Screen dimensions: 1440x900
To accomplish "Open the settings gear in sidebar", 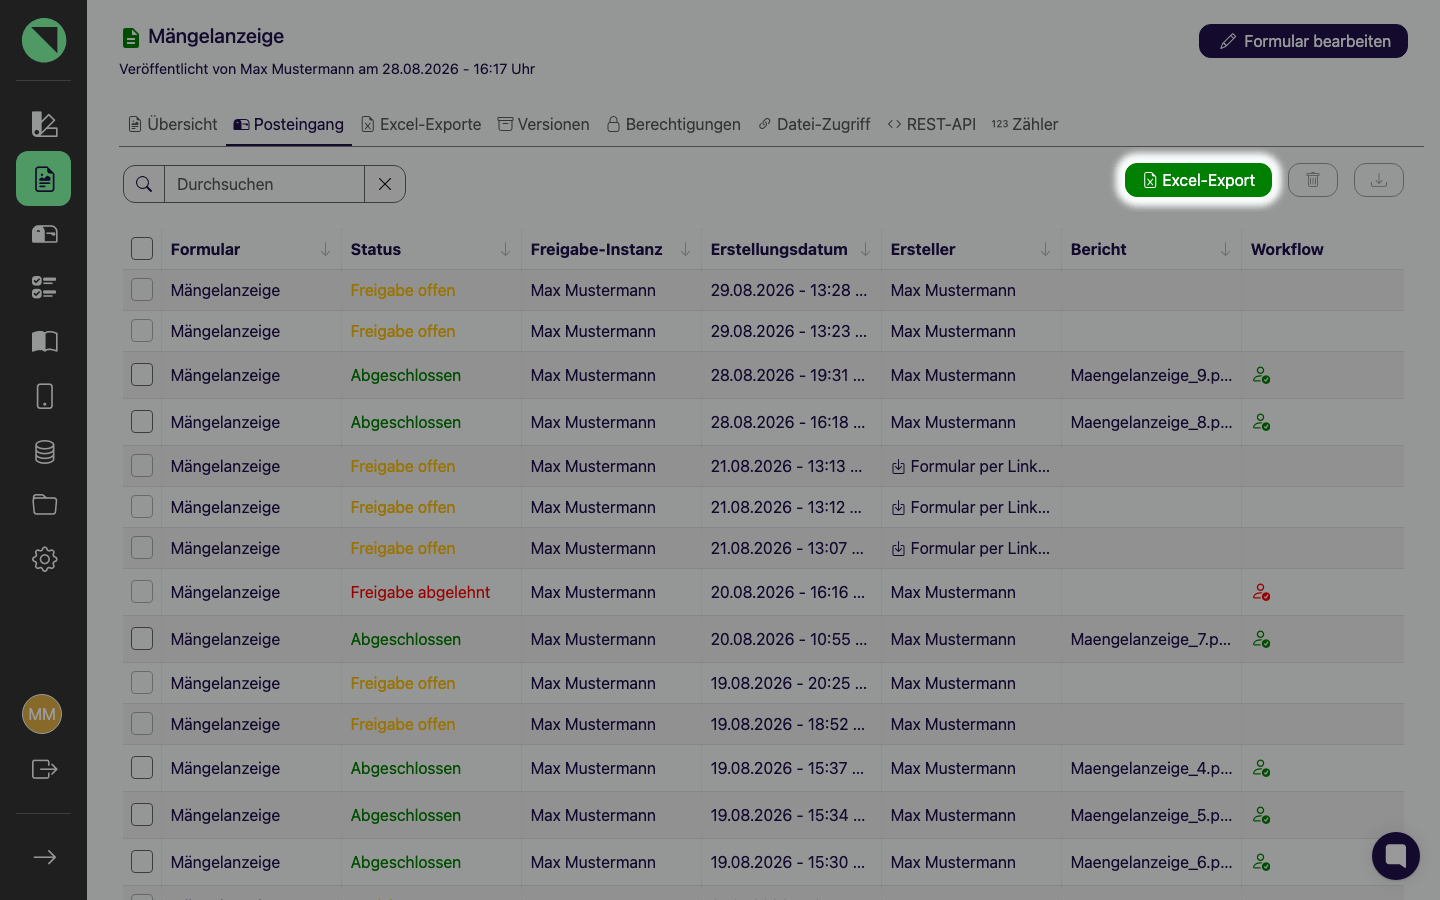I will [44, 559].
